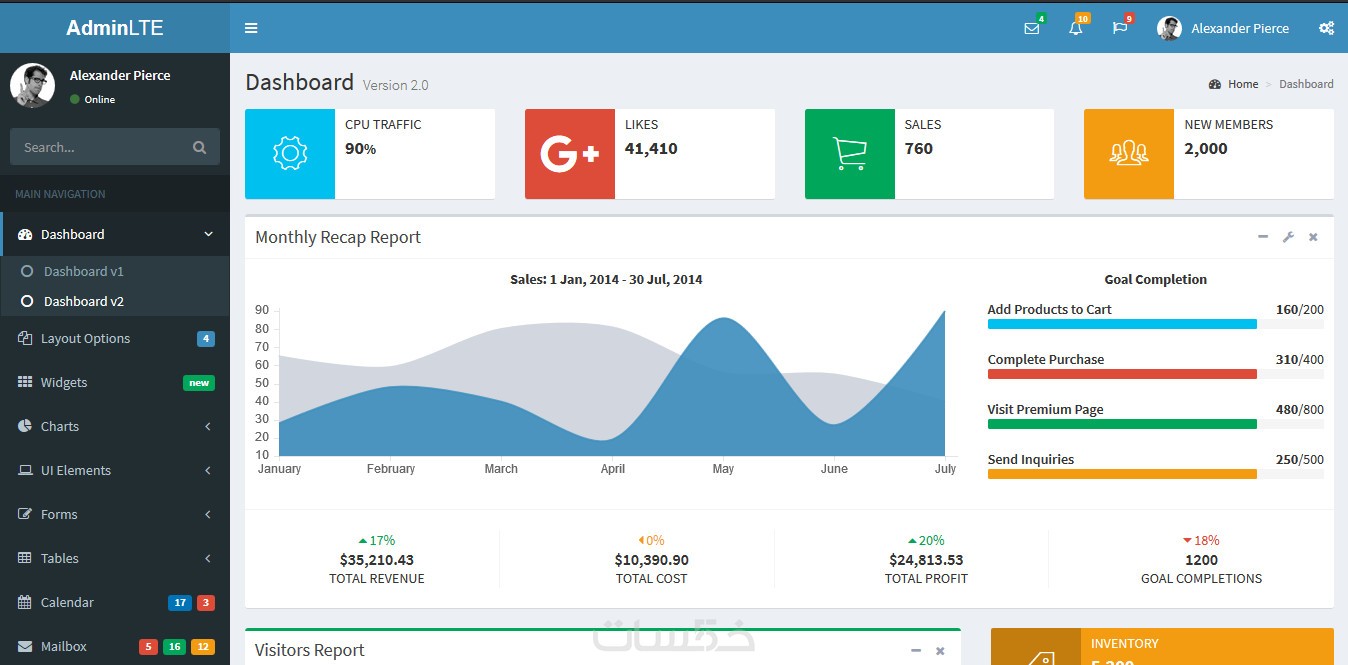Click the wrench icon in Monthly Recap Report

pyautogui.click(x=1288, y=237)
